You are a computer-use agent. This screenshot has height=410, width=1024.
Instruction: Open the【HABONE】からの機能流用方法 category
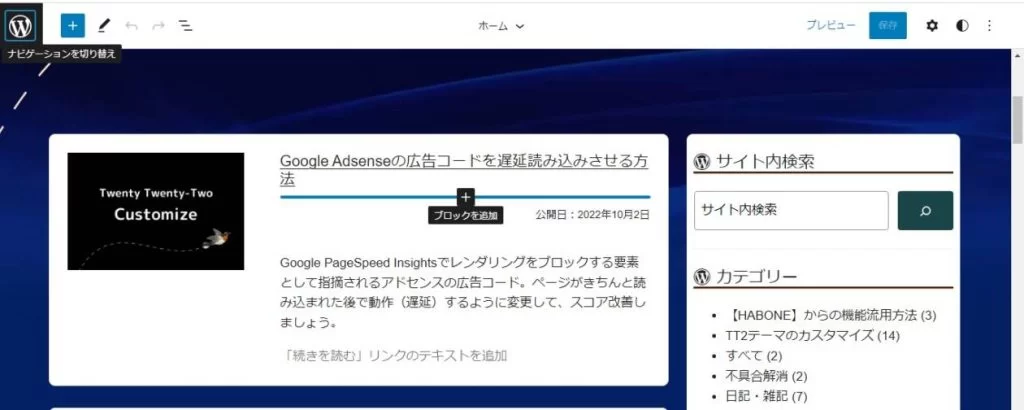pyautogui.click(x=822, y=315)
